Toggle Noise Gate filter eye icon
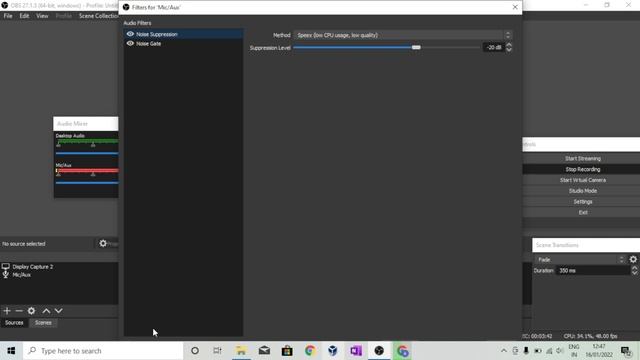Screen dimensions: 640x360 130,43
